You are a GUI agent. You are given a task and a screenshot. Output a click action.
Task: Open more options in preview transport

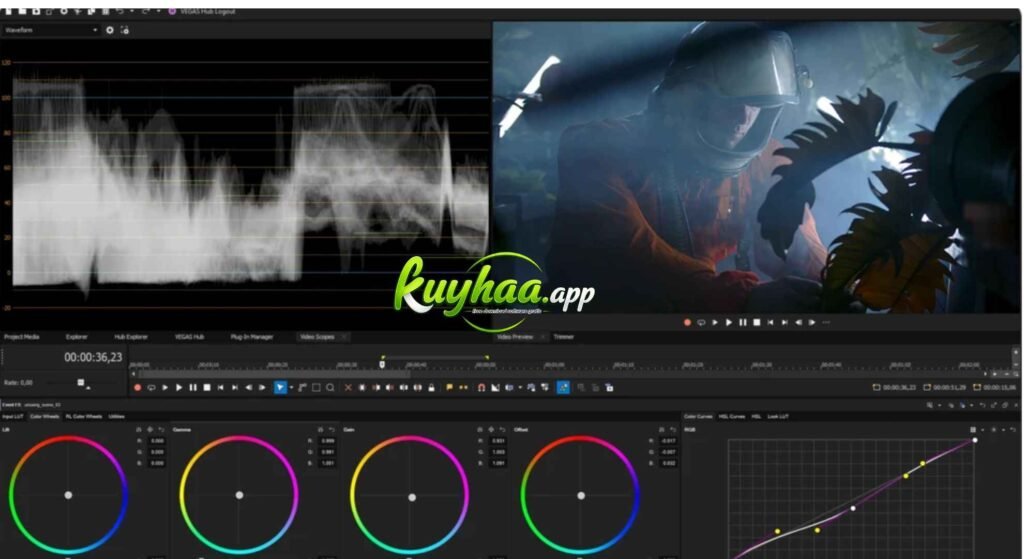(x=826, y=323)
